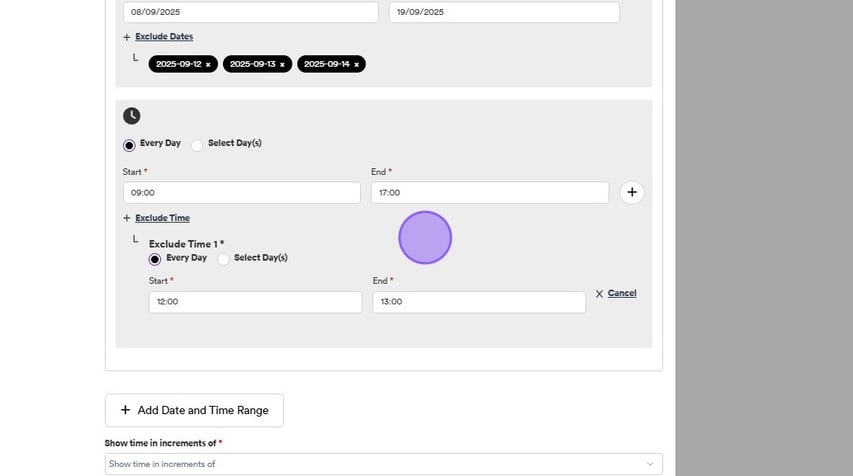Screen dimensions: 853x476
Task: Open the Show time in increments dropdown
Action: pyautogui.click(x=383, y=464)
